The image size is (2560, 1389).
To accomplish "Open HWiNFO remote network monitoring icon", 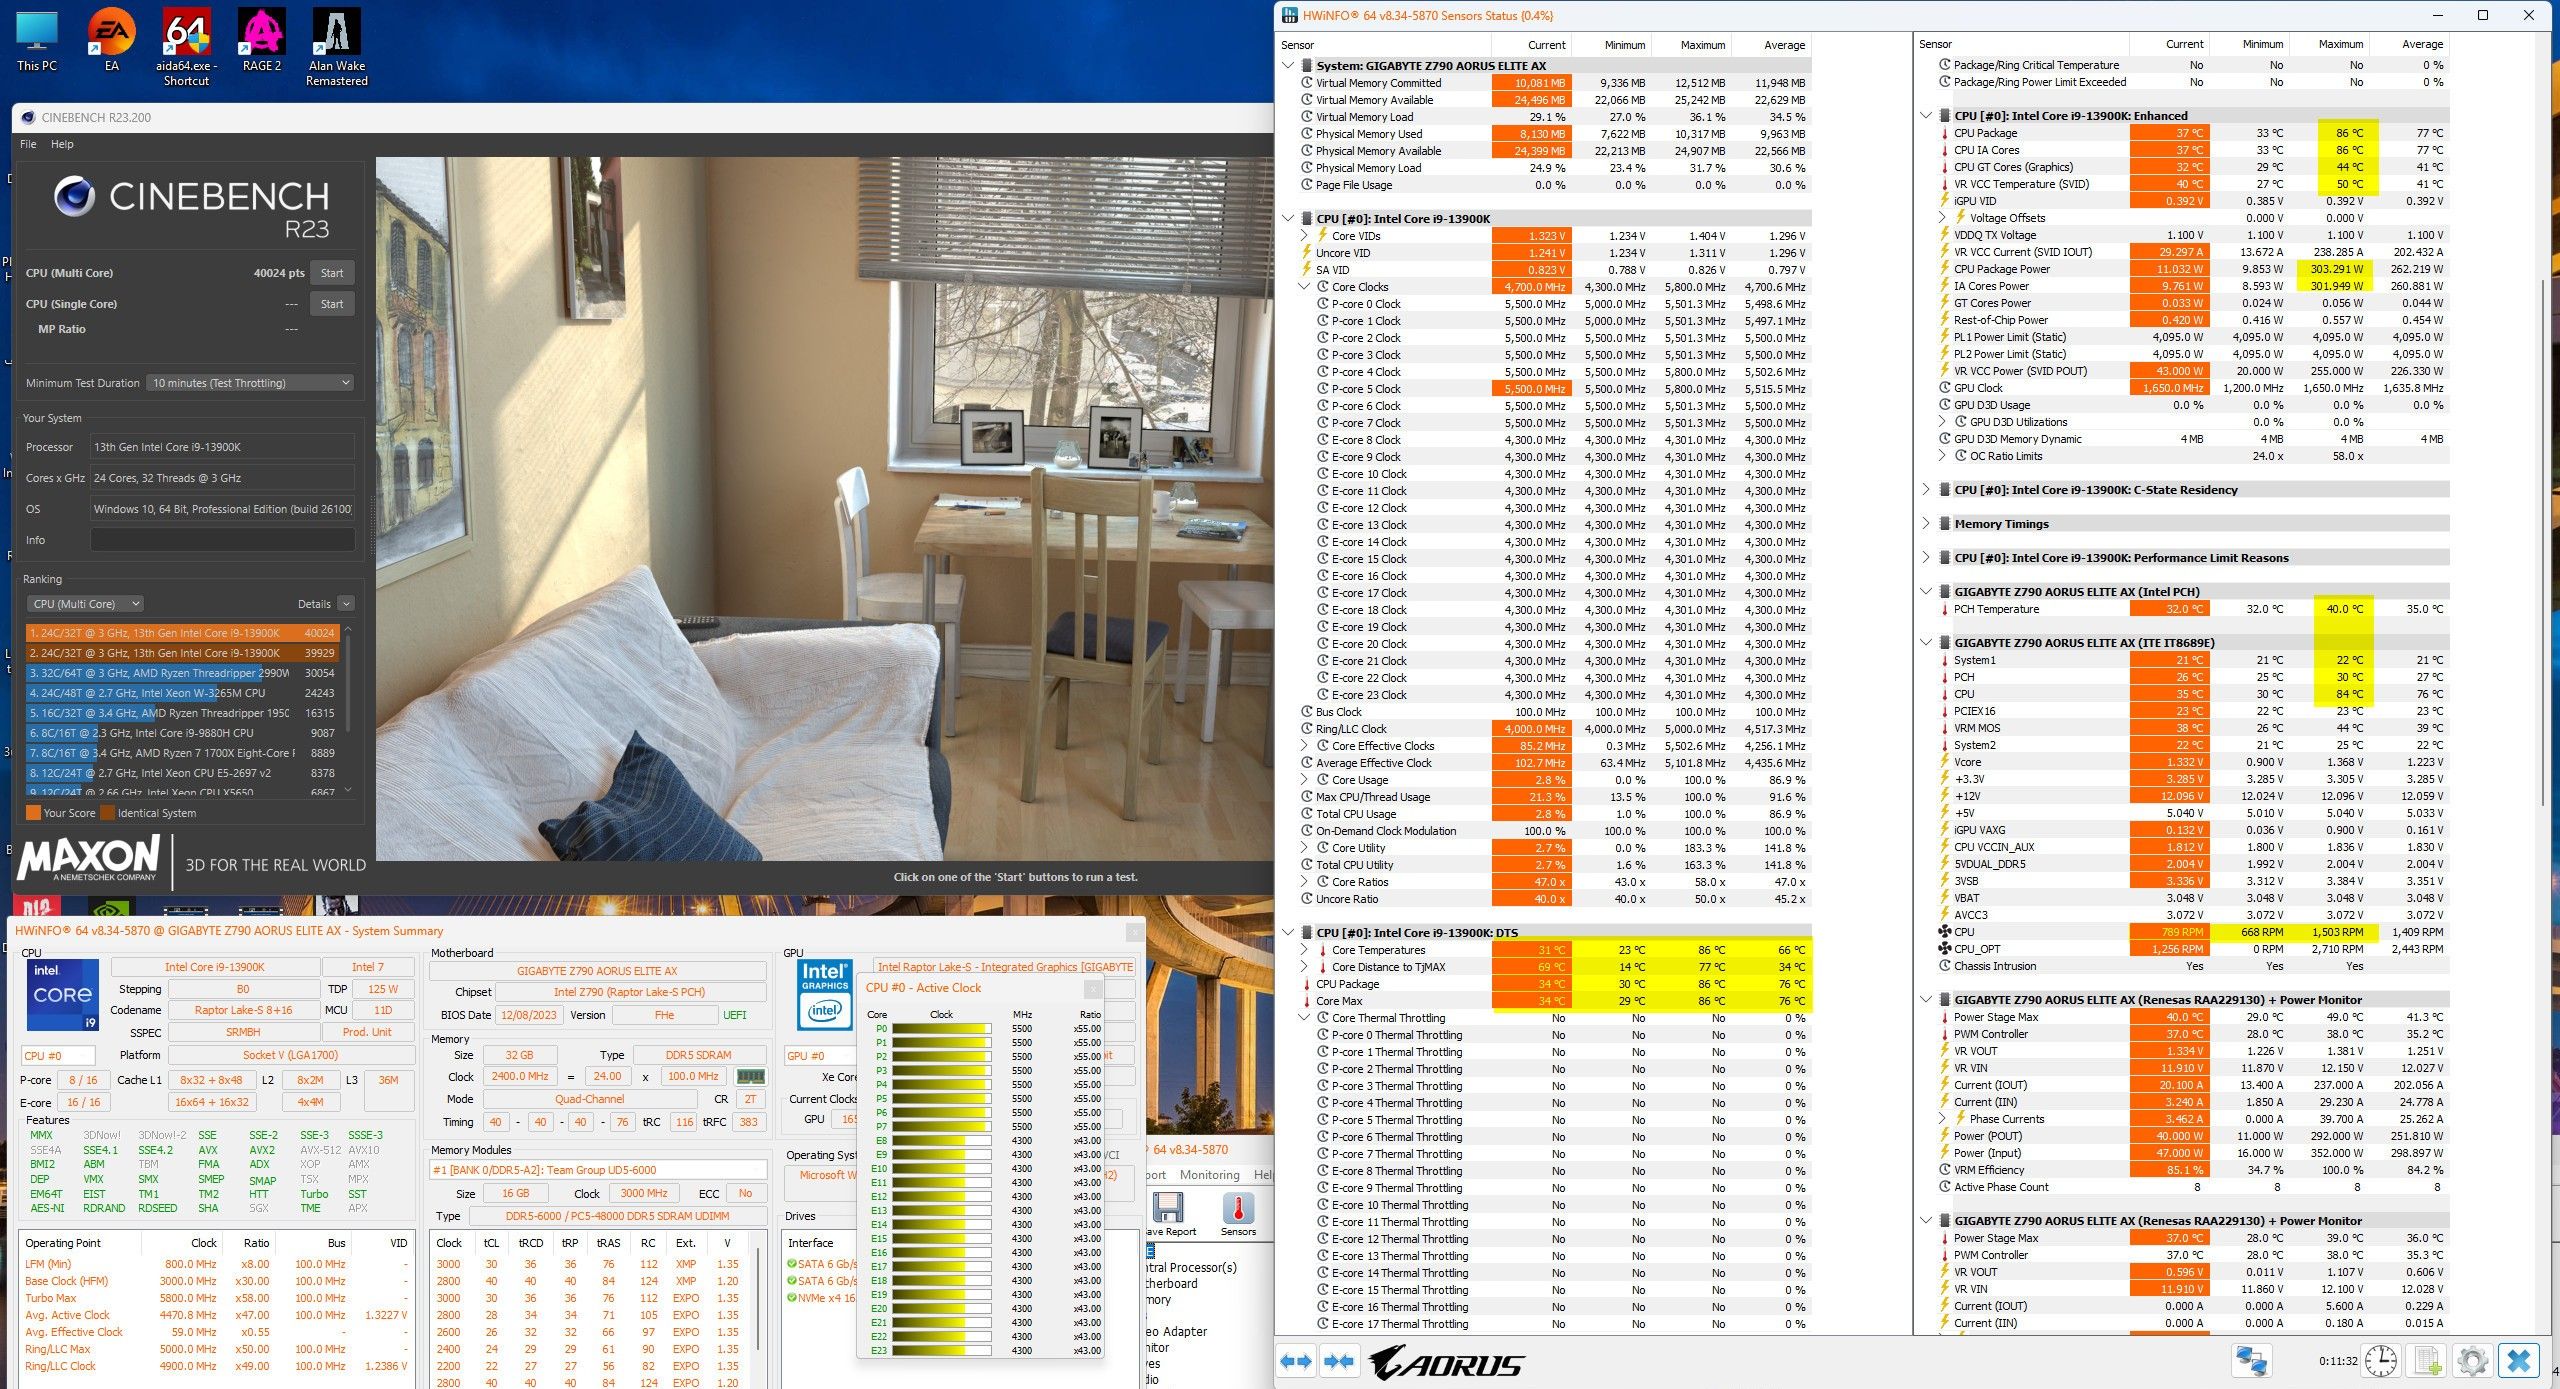I will click(2252, 1361).
